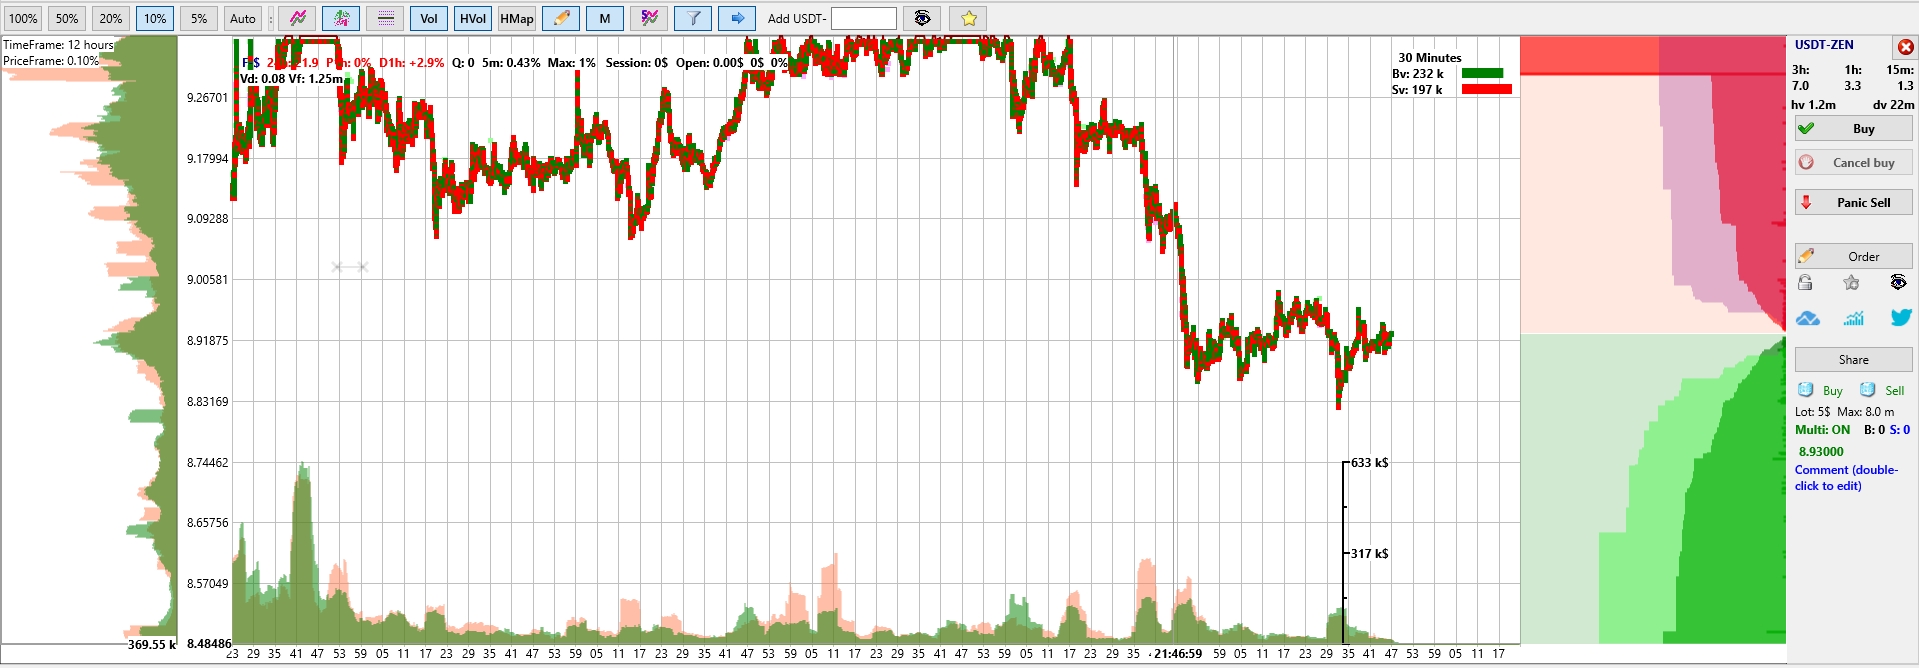This screenshot has width=1919, height=668.
Task: Click the padlock icon in the order panel
Action: (x=1805, y=283)
